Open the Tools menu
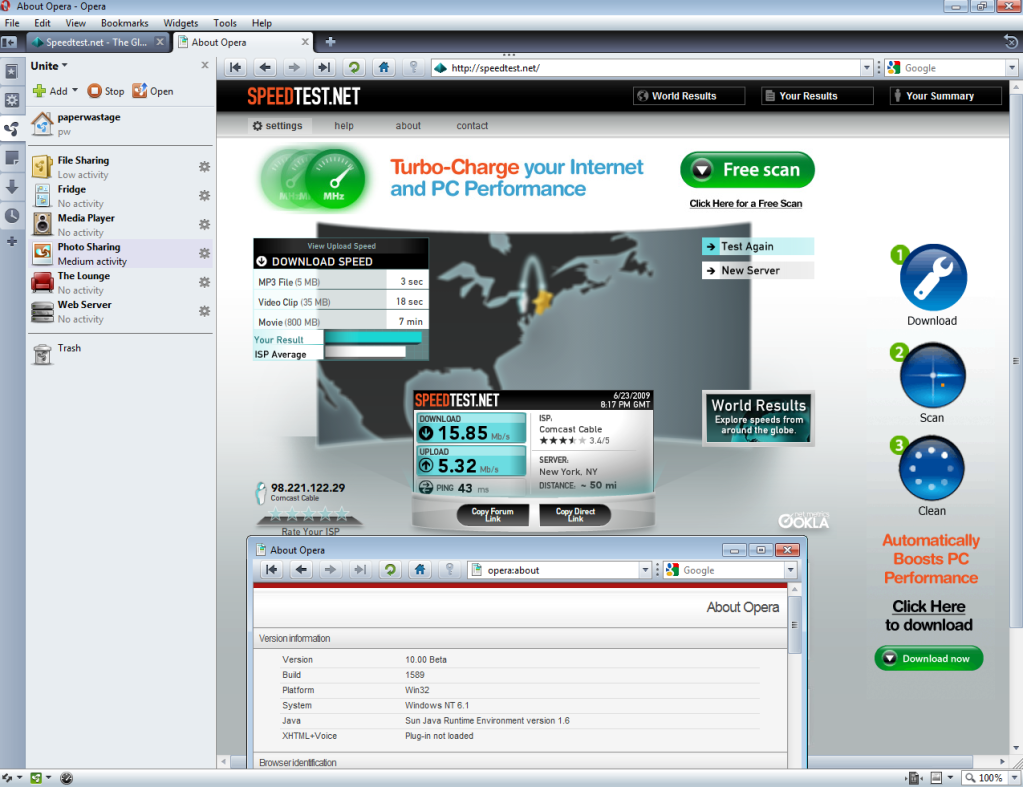 click(225, 23)
